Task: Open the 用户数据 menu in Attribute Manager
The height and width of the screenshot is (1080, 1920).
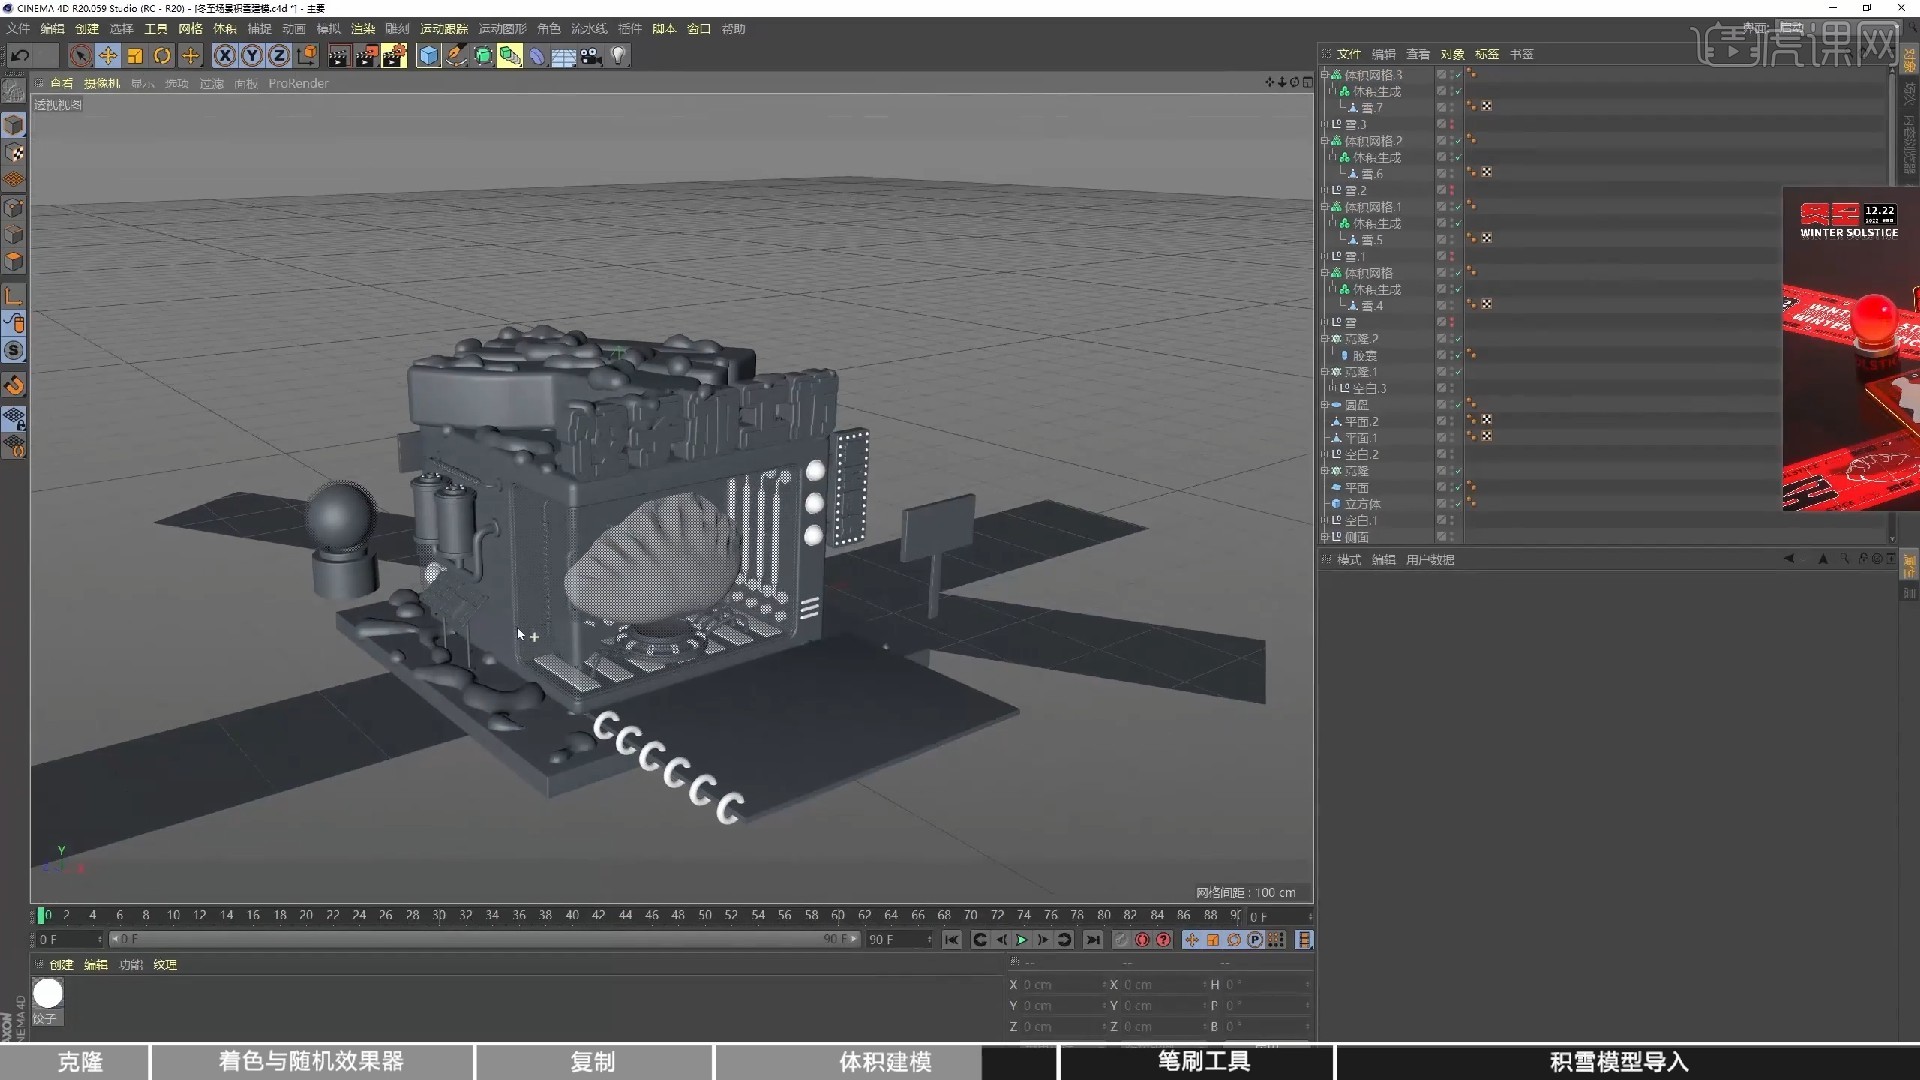Action: [x=1430, y=560]
